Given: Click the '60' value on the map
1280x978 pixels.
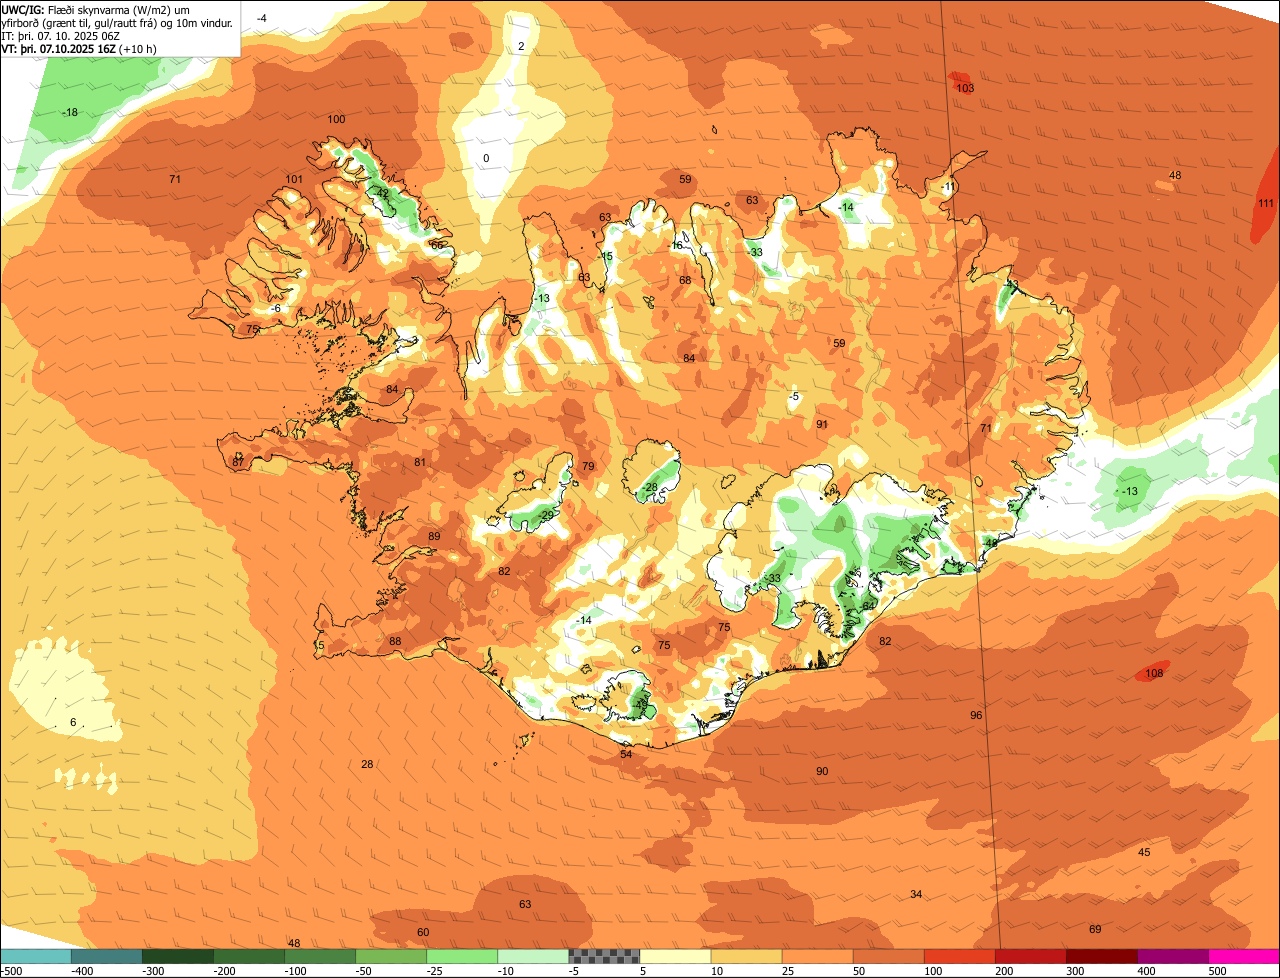Looking at the screenshot, I should tap(423, 932).
